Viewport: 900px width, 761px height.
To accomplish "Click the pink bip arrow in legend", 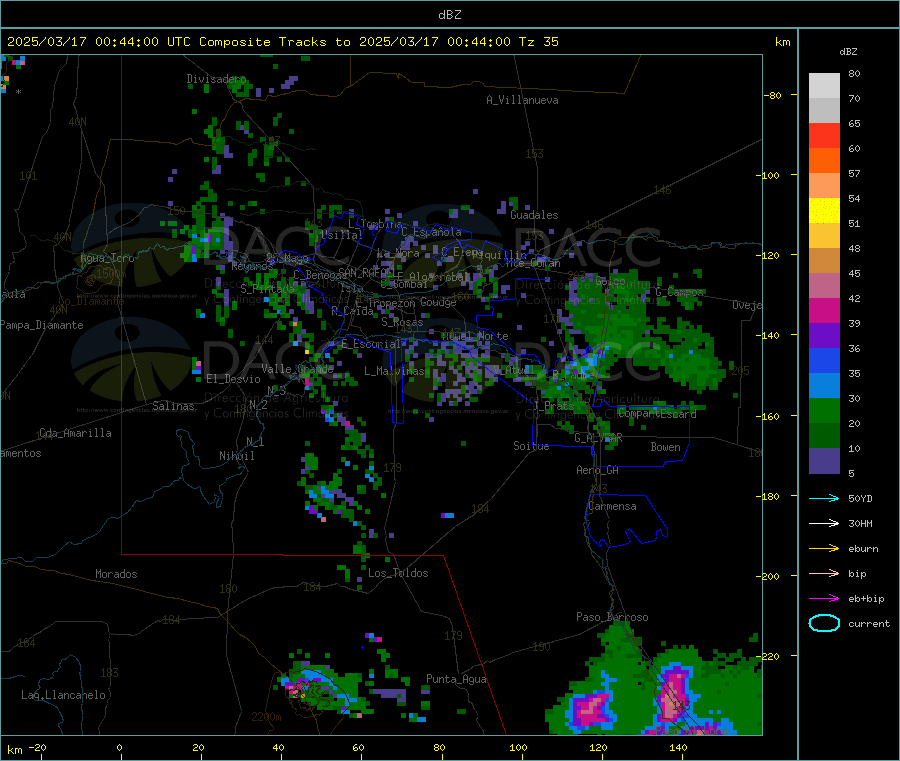I will coord(824,573).
